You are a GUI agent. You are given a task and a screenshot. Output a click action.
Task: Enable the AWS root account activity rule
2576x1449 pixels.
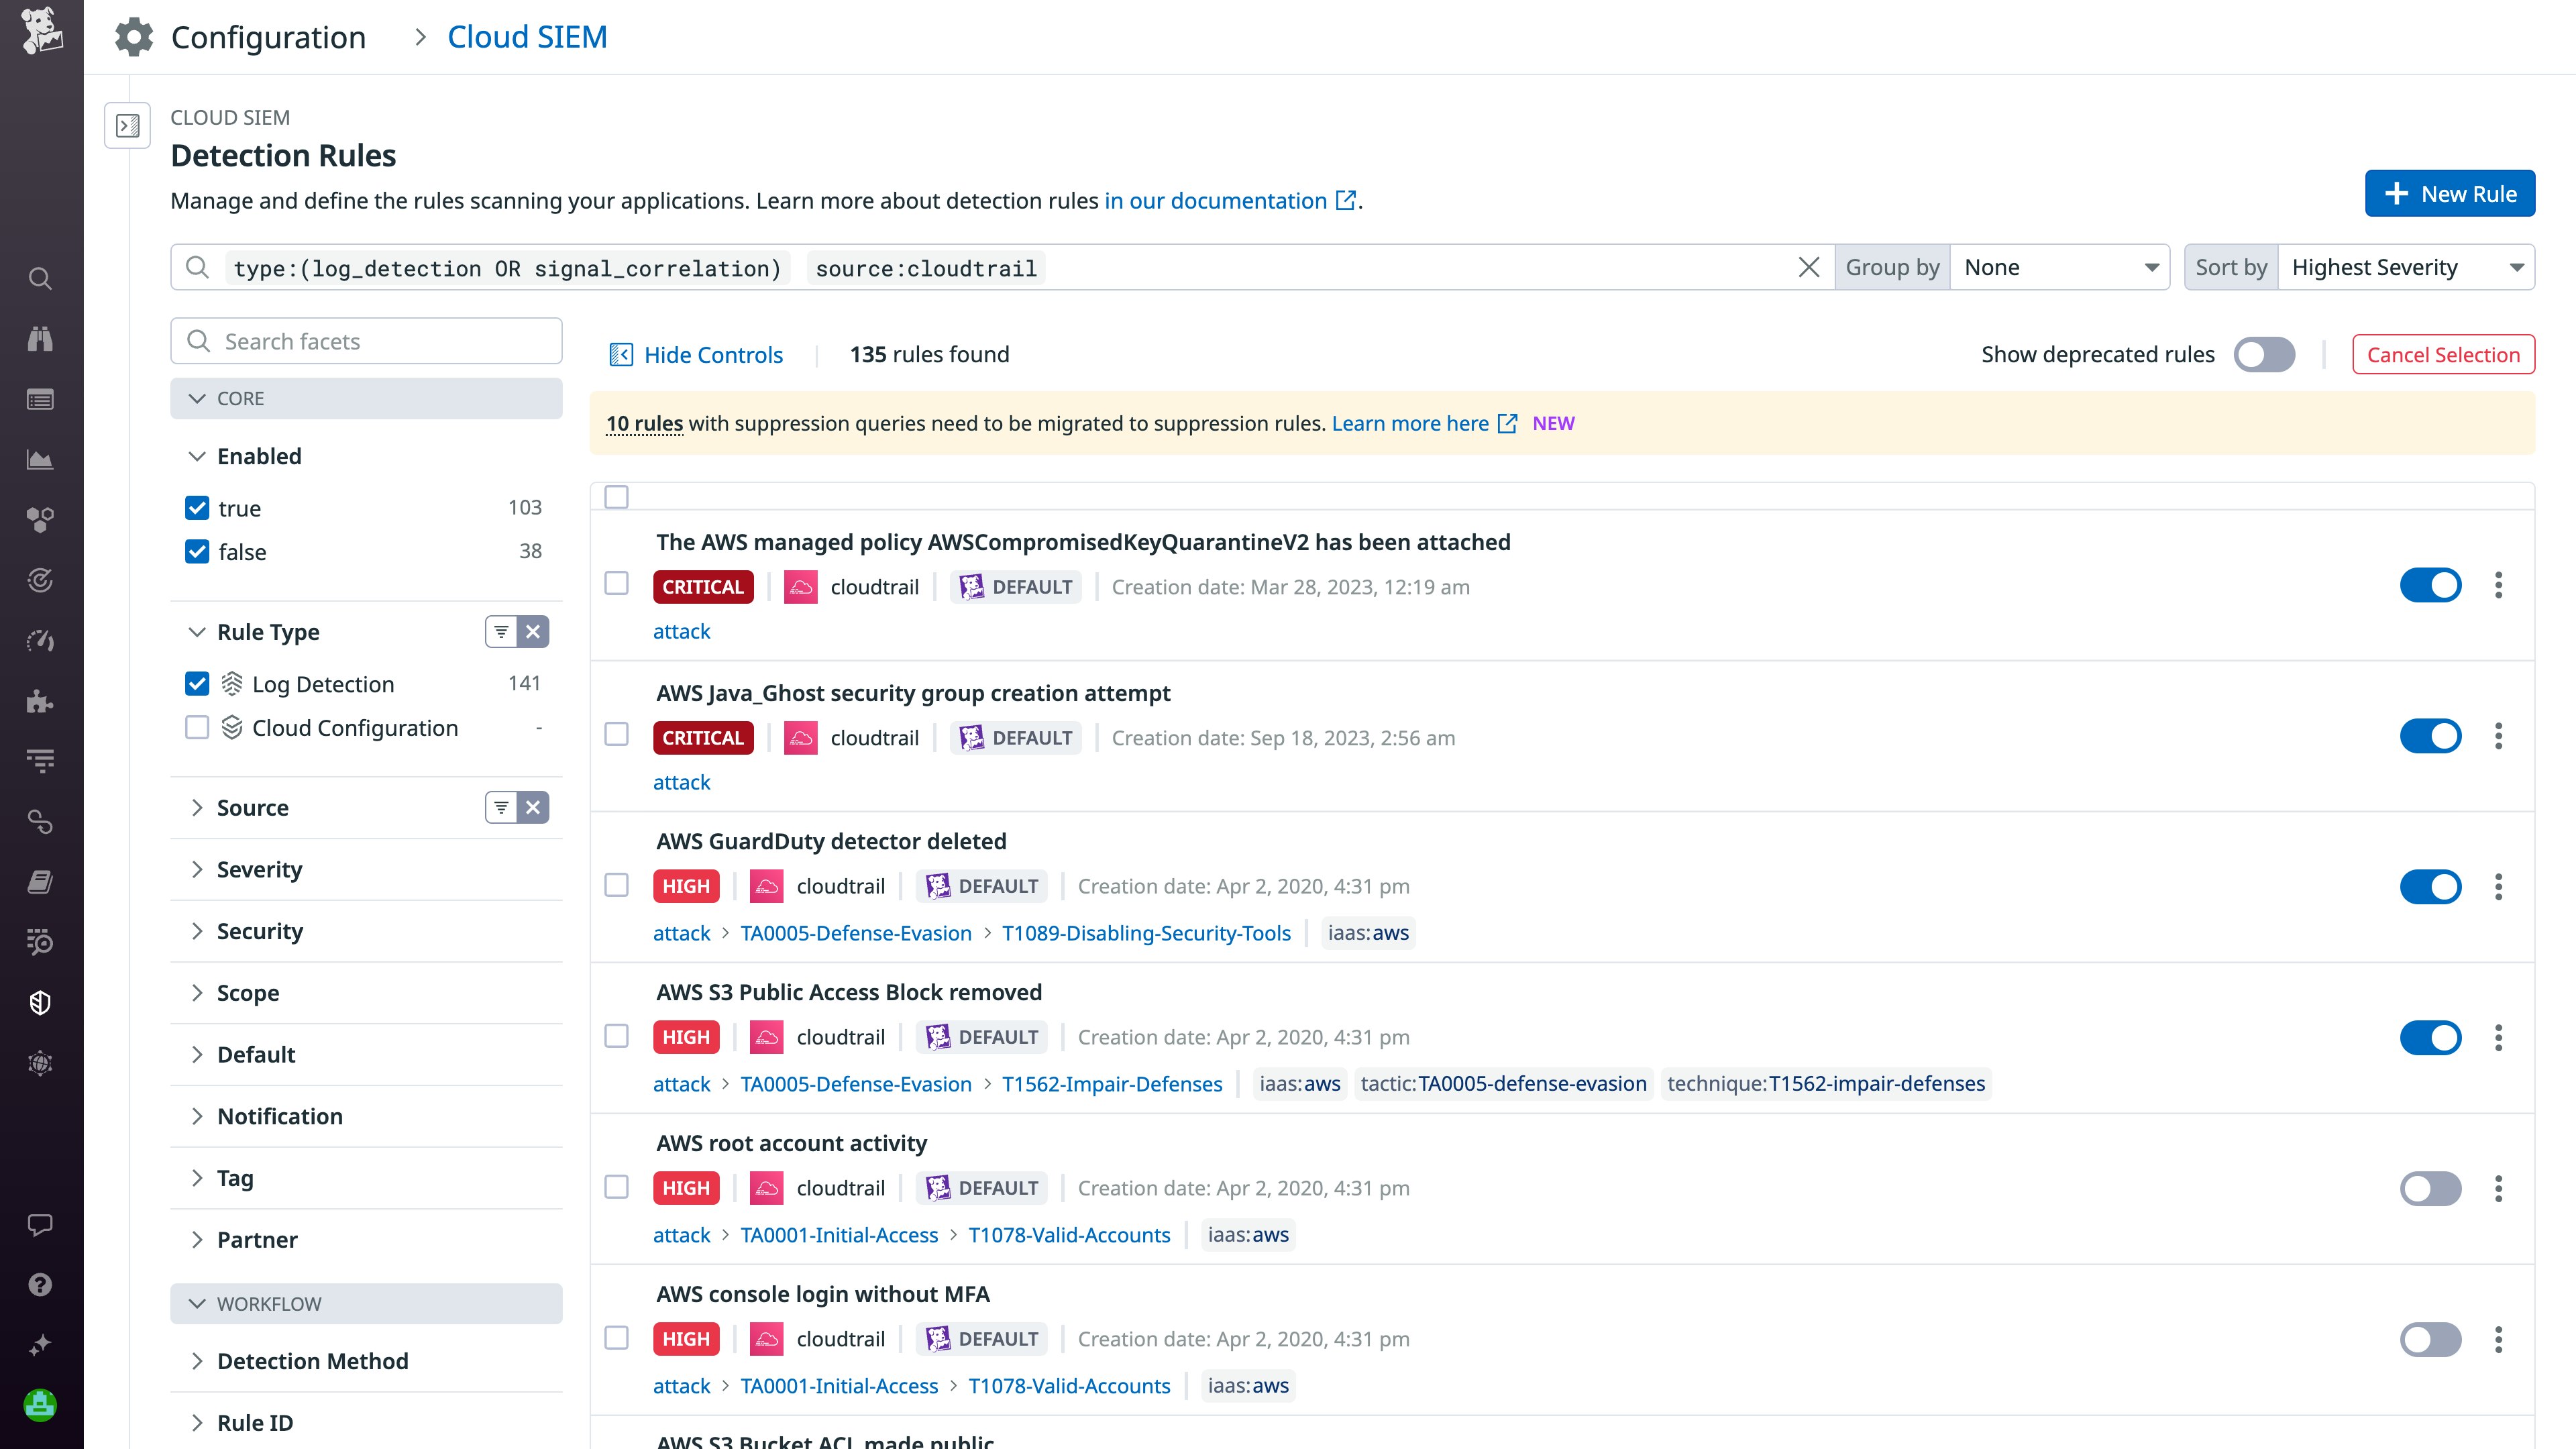point(2431,1189)
